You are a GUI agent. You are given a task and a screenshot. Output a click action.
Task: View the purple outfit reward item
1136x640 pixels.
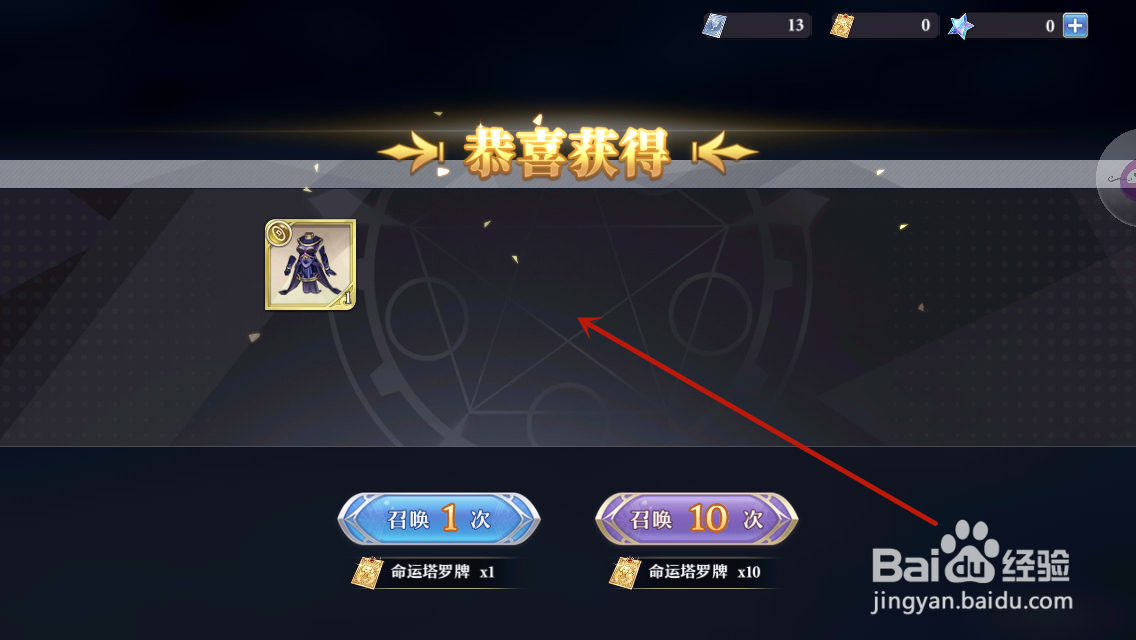pyautogui.click(x=311, y=265)
